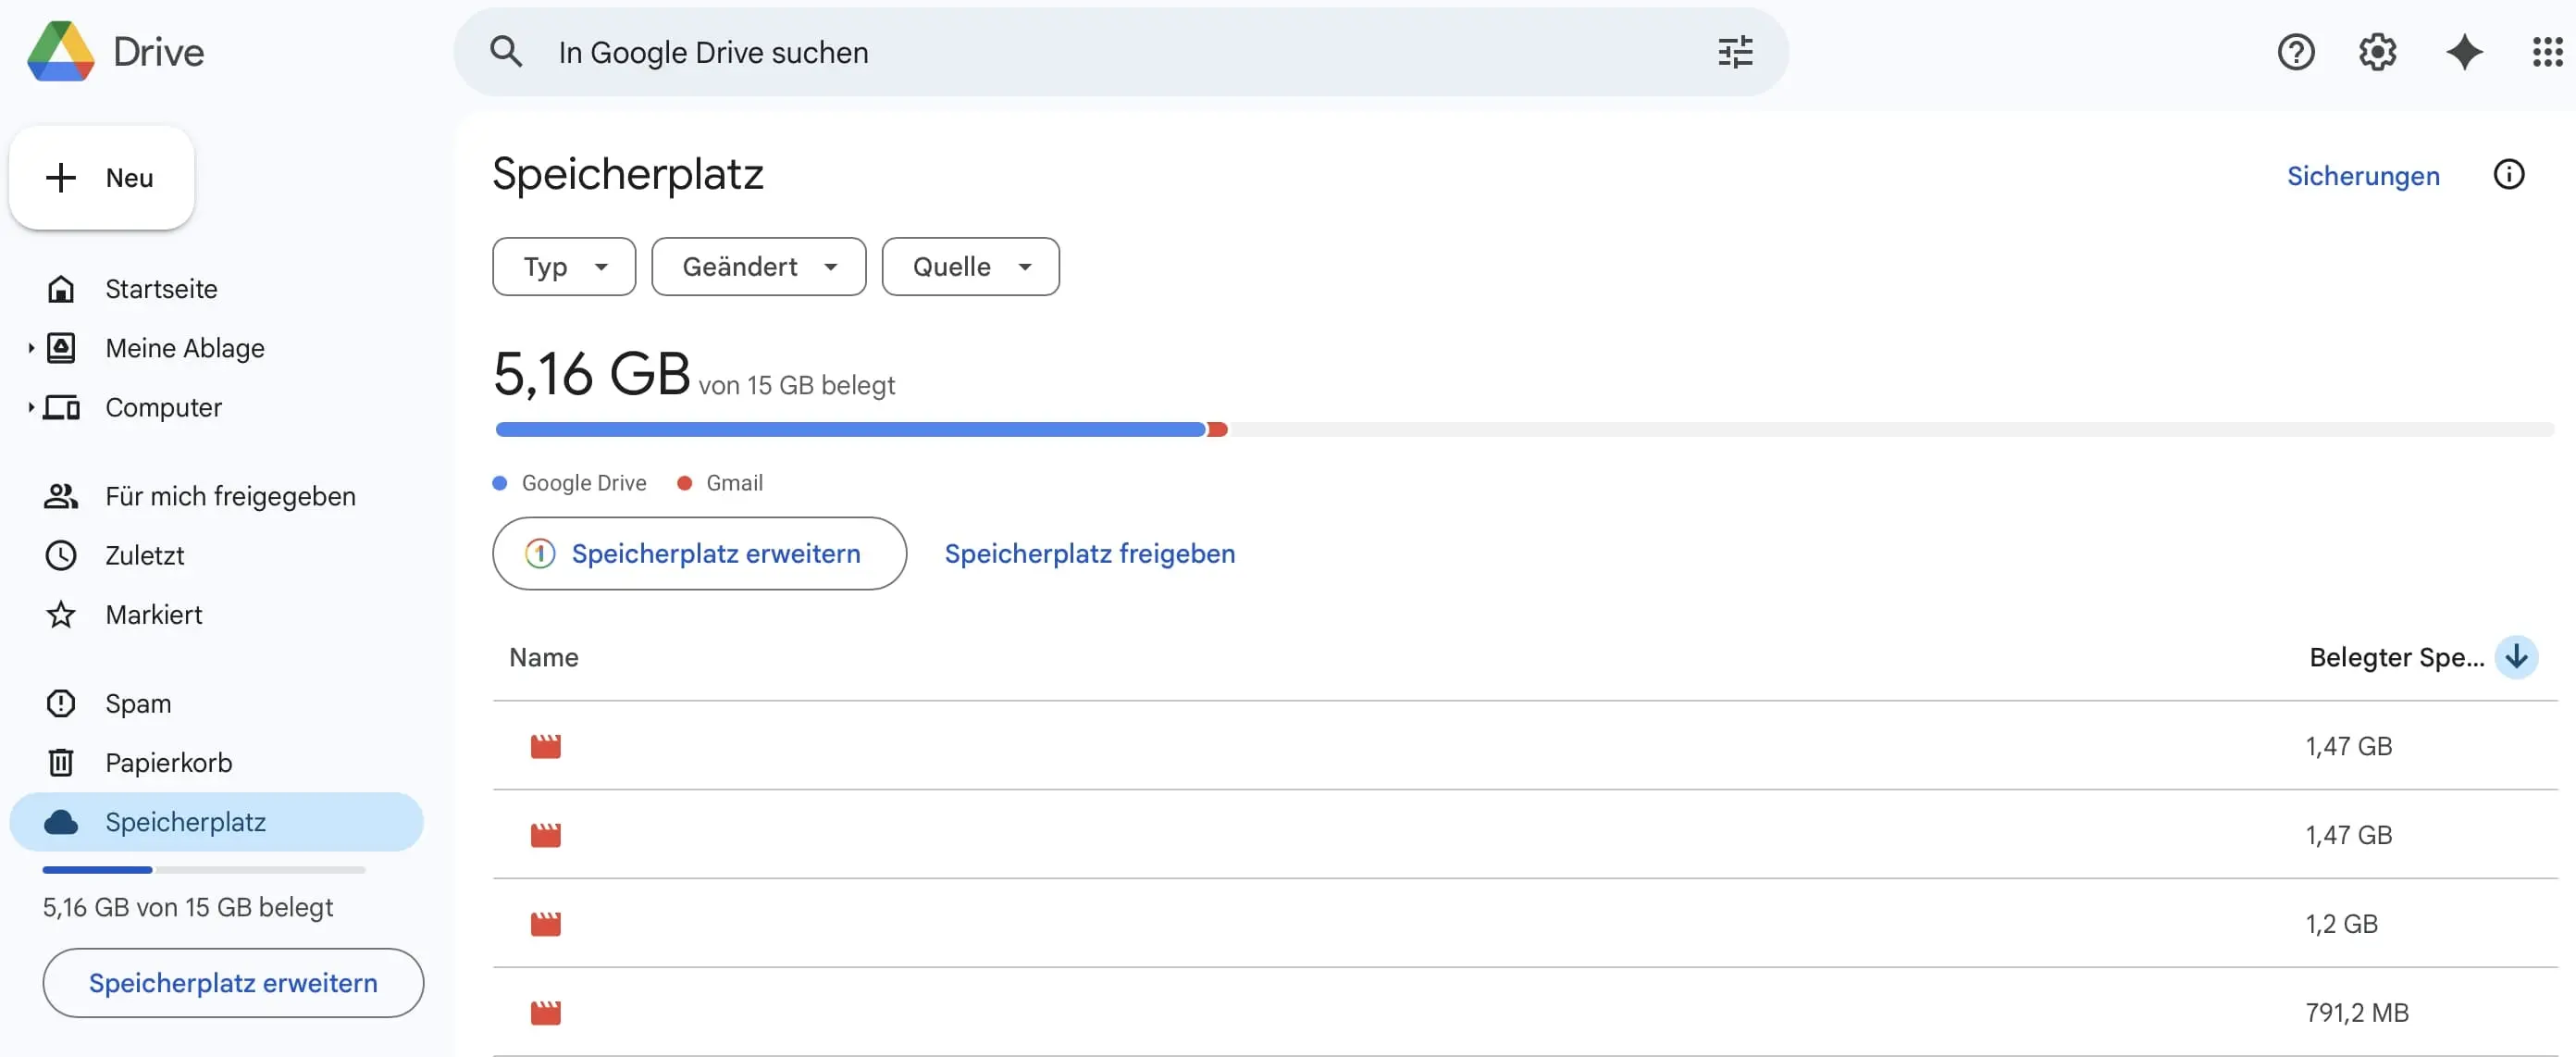Viewport: 2576px width, 1057px height.
Task: Click in the Drive search field
Action: [x=1120, y=52]
